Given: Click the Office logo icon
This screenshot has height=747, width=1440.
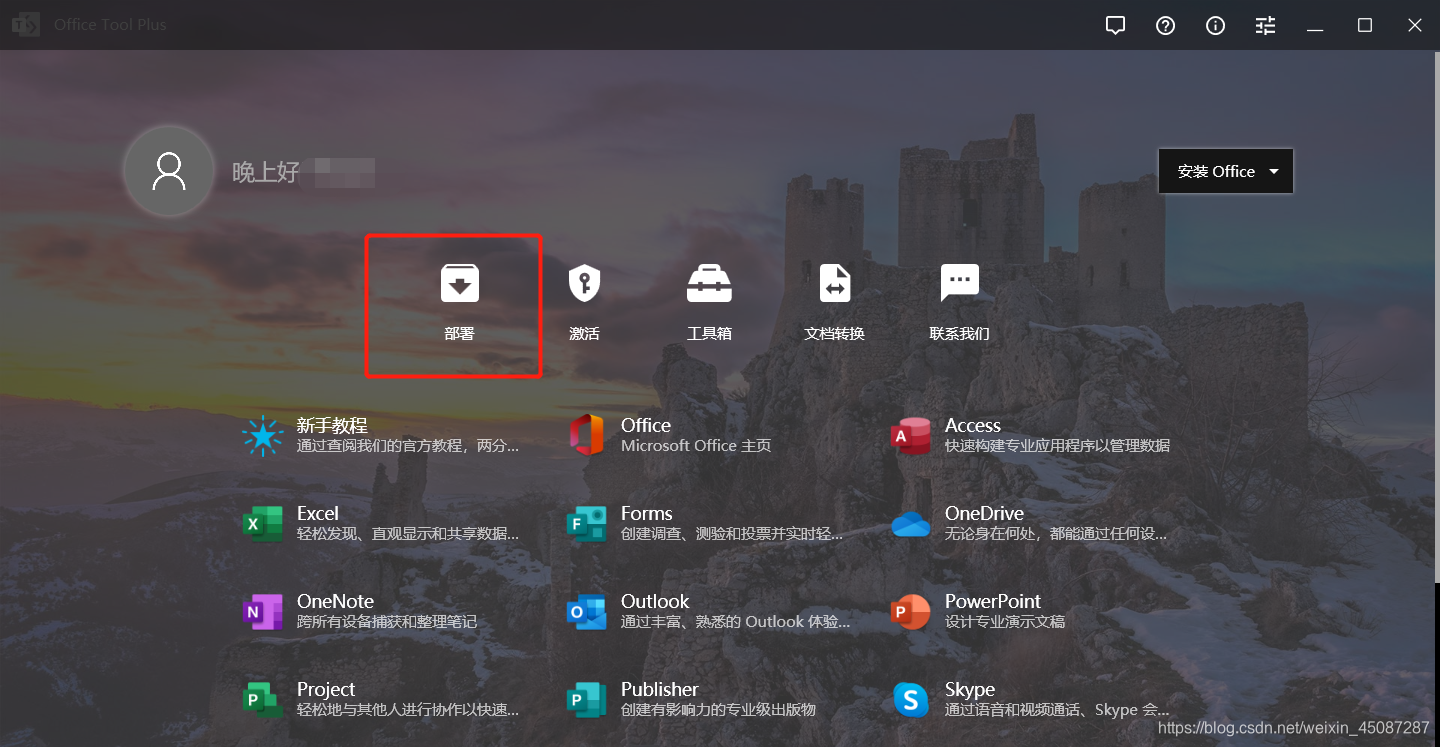Looking at the screenshot, I should click(587, 435).
